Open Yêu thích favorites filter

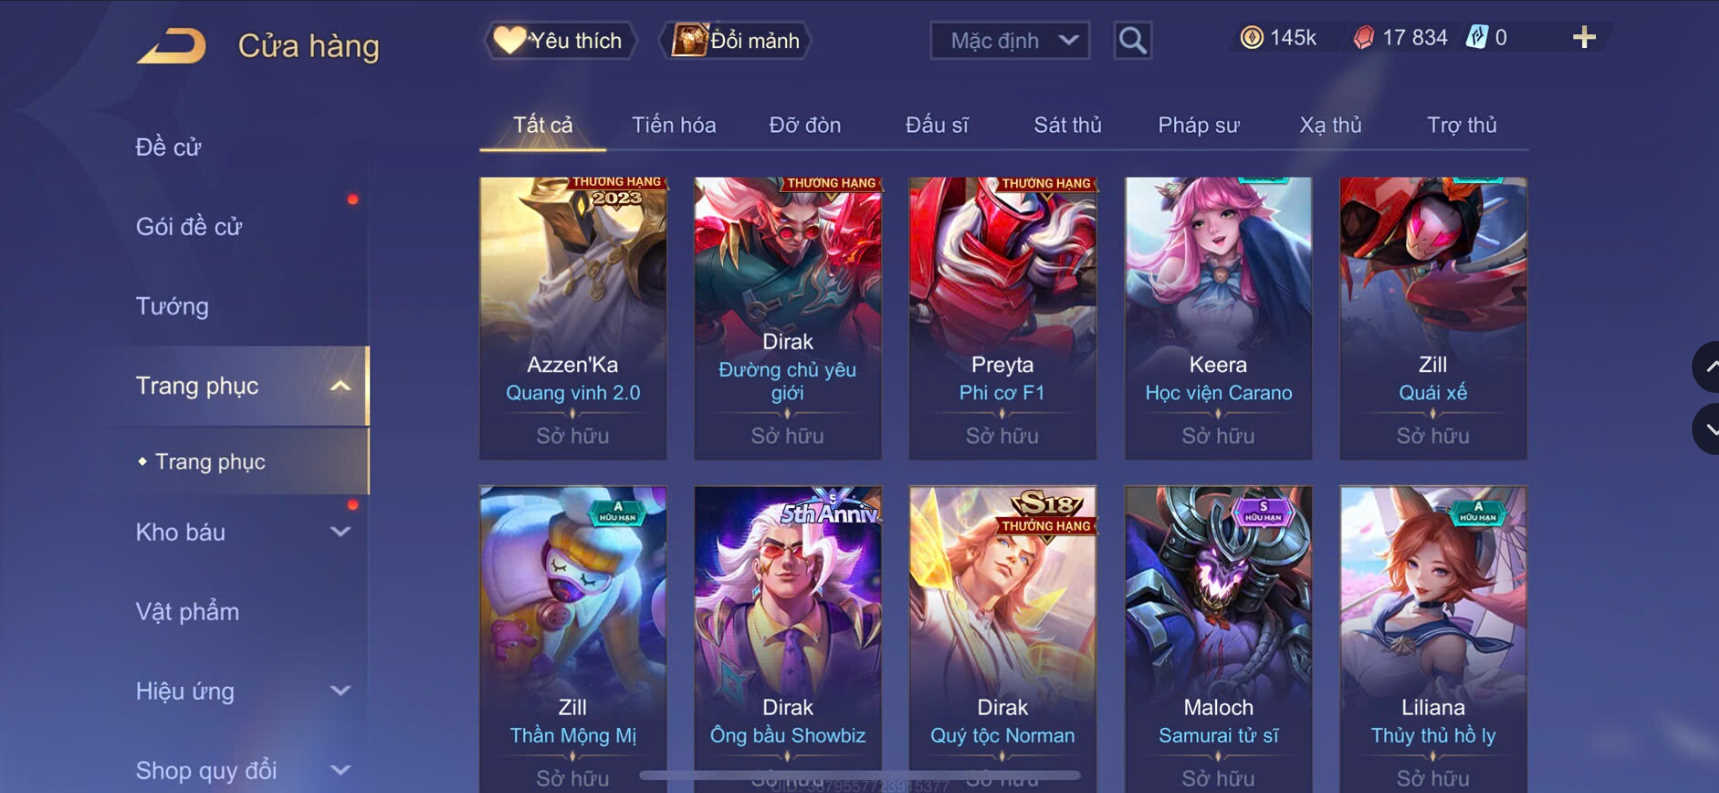[560, 41]
